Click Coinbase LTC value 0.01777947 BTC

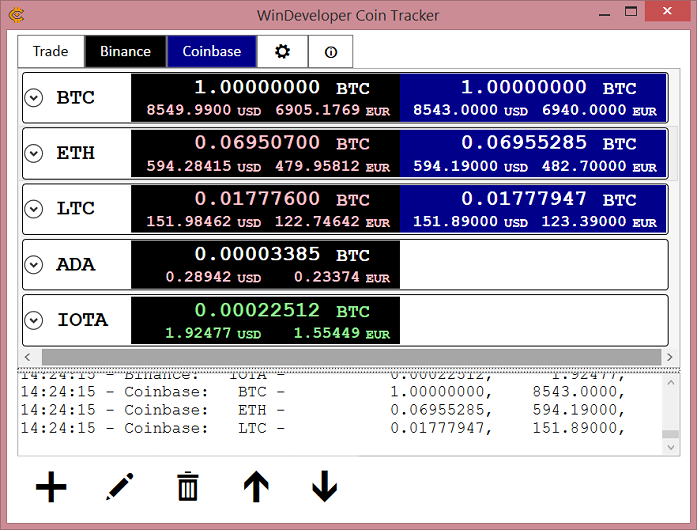click(549, 199)
